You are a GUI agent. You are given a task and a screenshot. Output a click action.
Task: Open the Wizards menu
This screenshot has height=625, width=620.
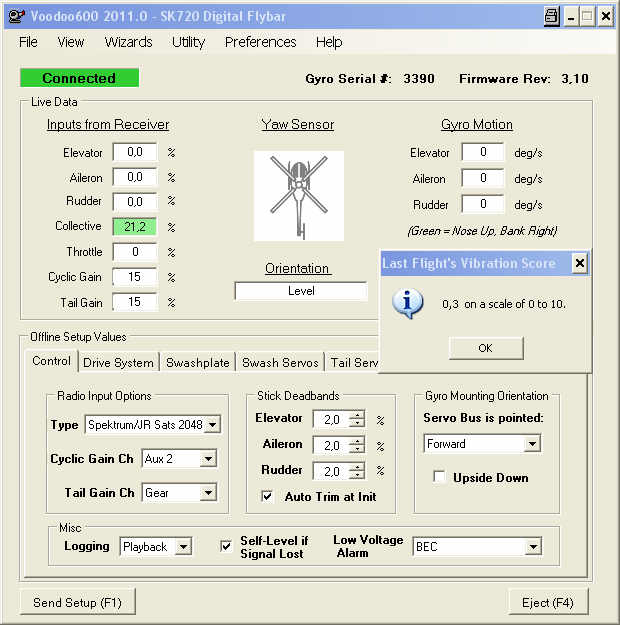coord(128,42)
